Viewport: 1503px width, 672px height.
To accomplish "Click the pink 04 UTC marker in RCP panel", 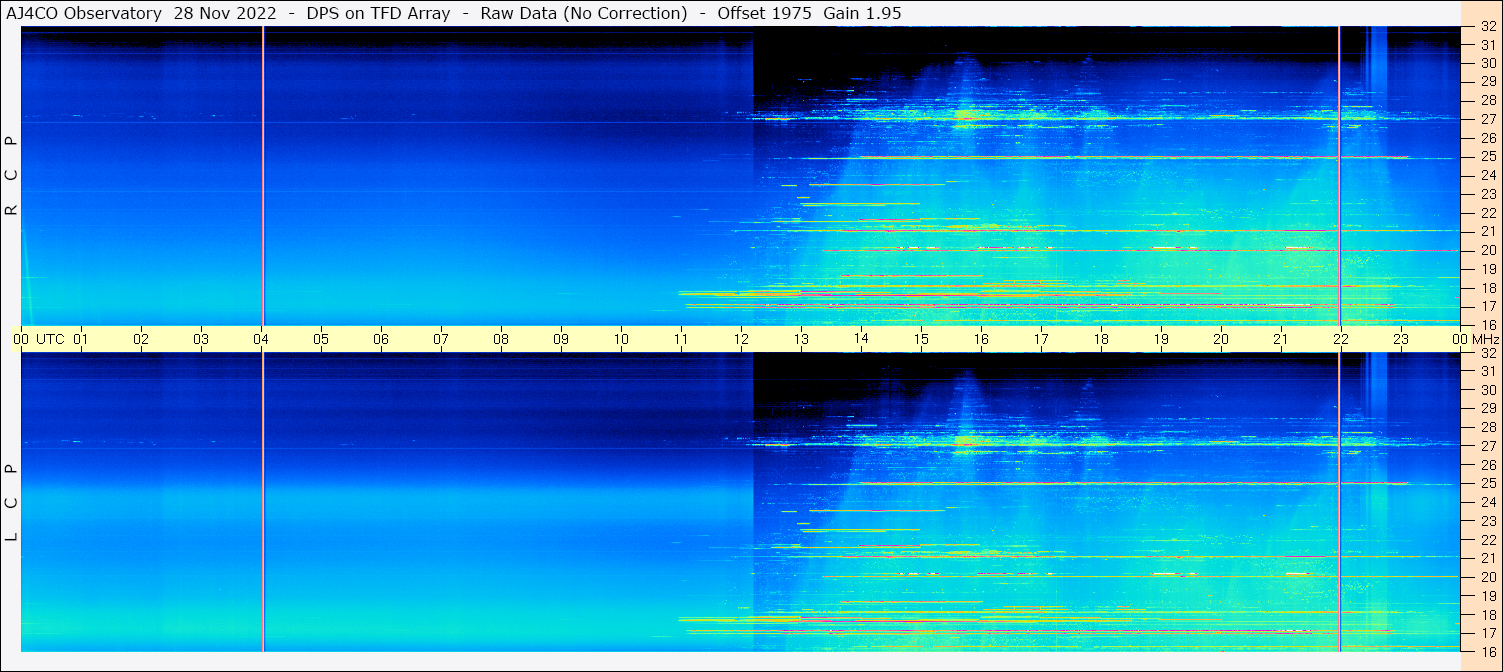I will pyautogui.click(x=262, y=176).
